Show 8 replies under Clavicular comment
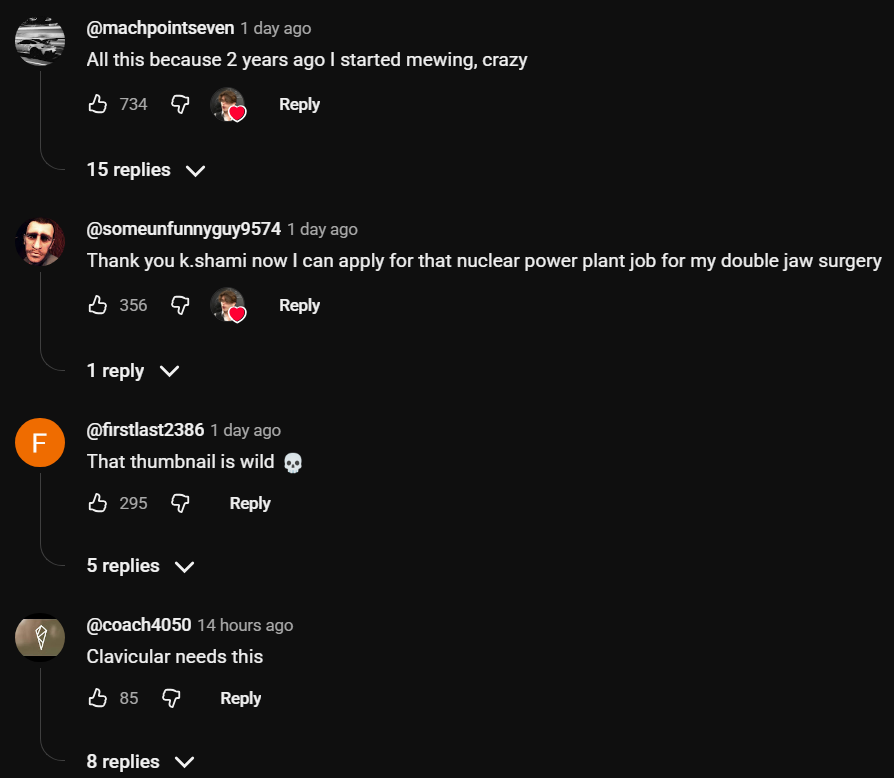Image resolution: width=894 pixels, height=778 pixels. pyautogui.click(x=139, y=762)
